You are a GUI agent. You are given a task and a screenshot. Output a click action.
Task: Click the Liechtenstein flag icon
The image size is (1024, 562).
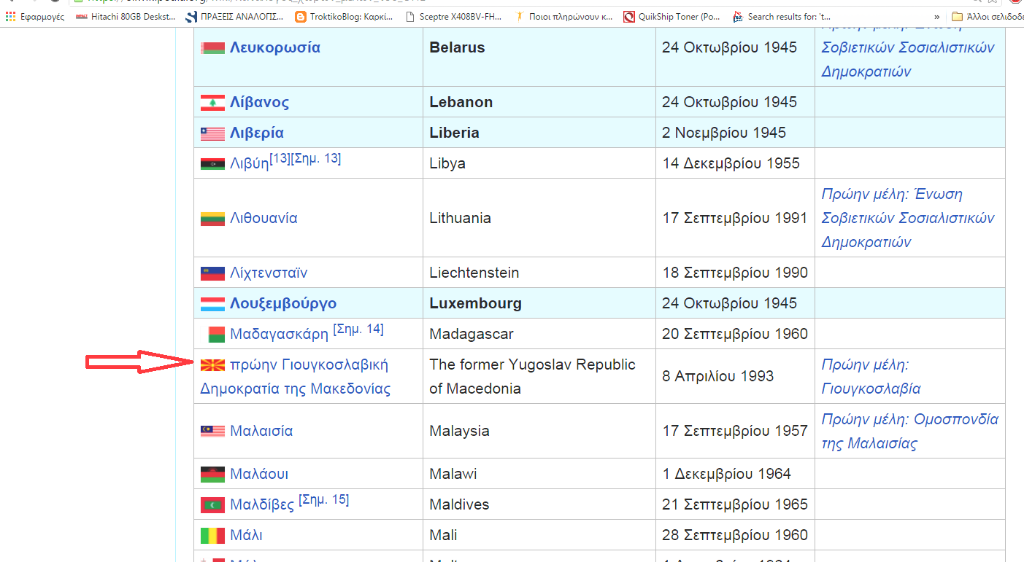212,273
